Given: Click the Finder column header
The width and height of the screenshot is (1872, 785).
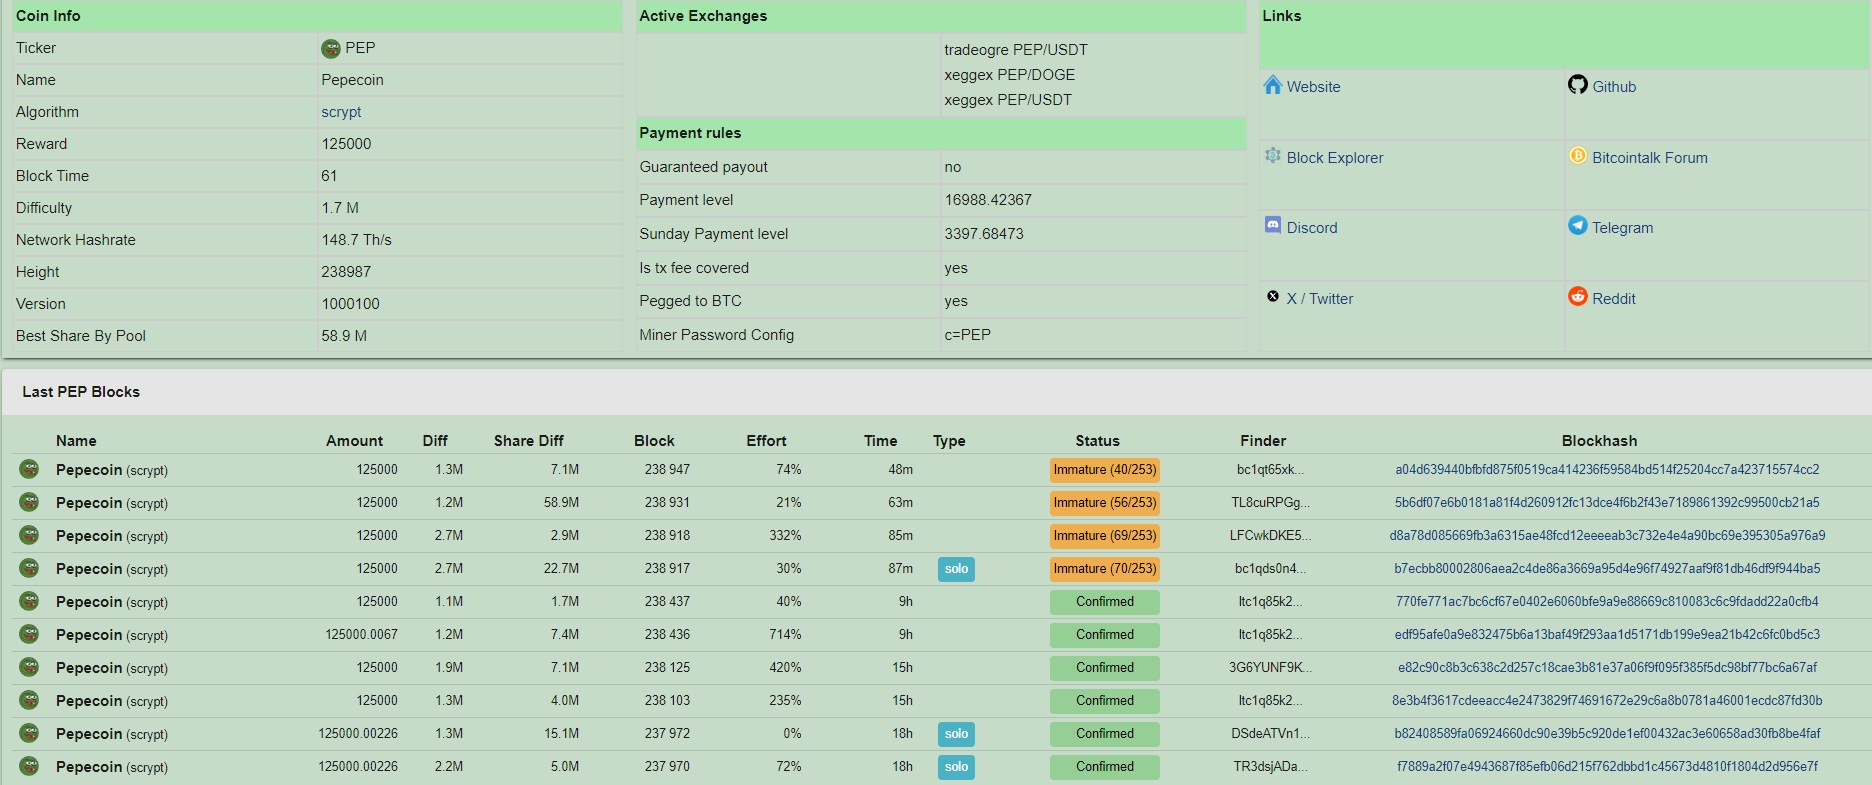Looking at the screenshot, I should click(x=1263, y=440).
